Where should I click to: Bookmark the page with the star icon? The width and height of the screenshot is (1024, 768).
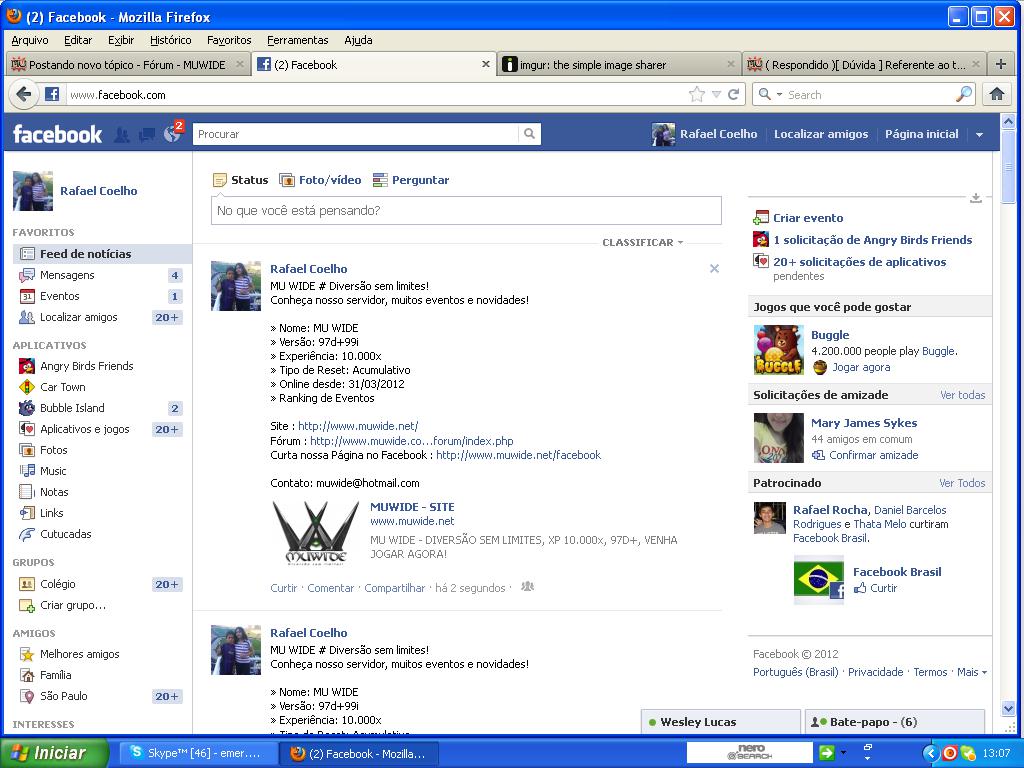pos(697,95)
